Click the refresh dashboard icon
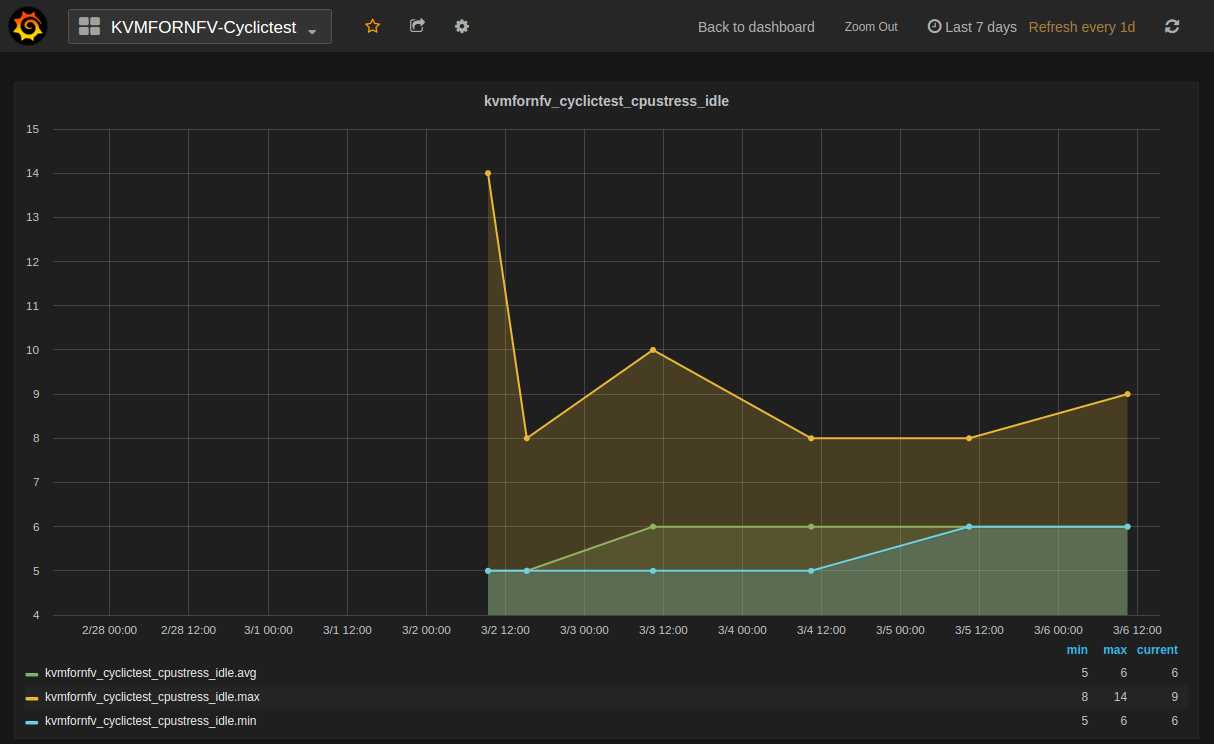 (x=1172, y=27)
